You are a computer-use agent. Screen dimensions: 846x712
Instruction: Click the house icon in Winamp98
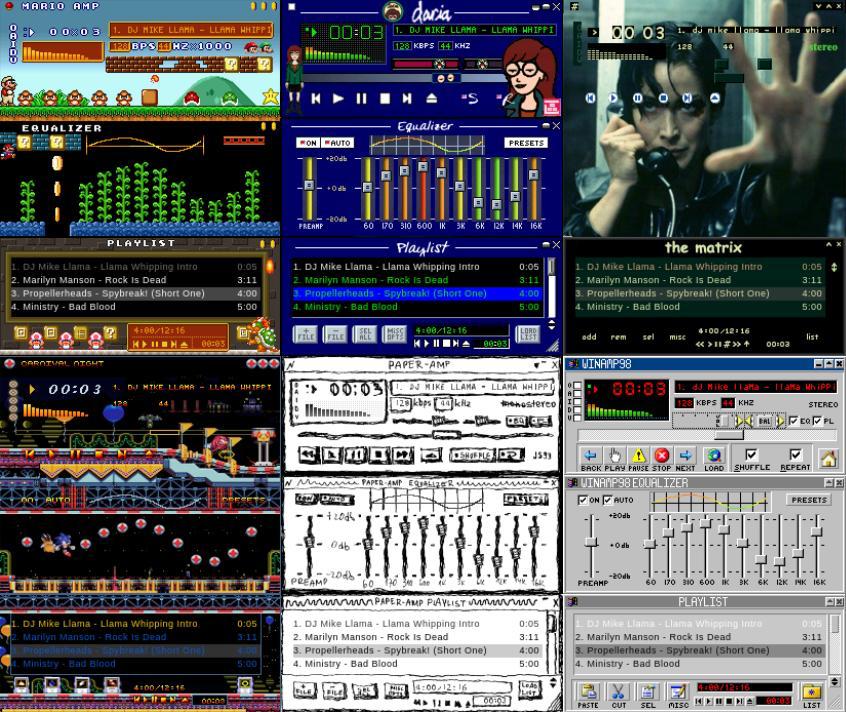click(x=828, y=458)
